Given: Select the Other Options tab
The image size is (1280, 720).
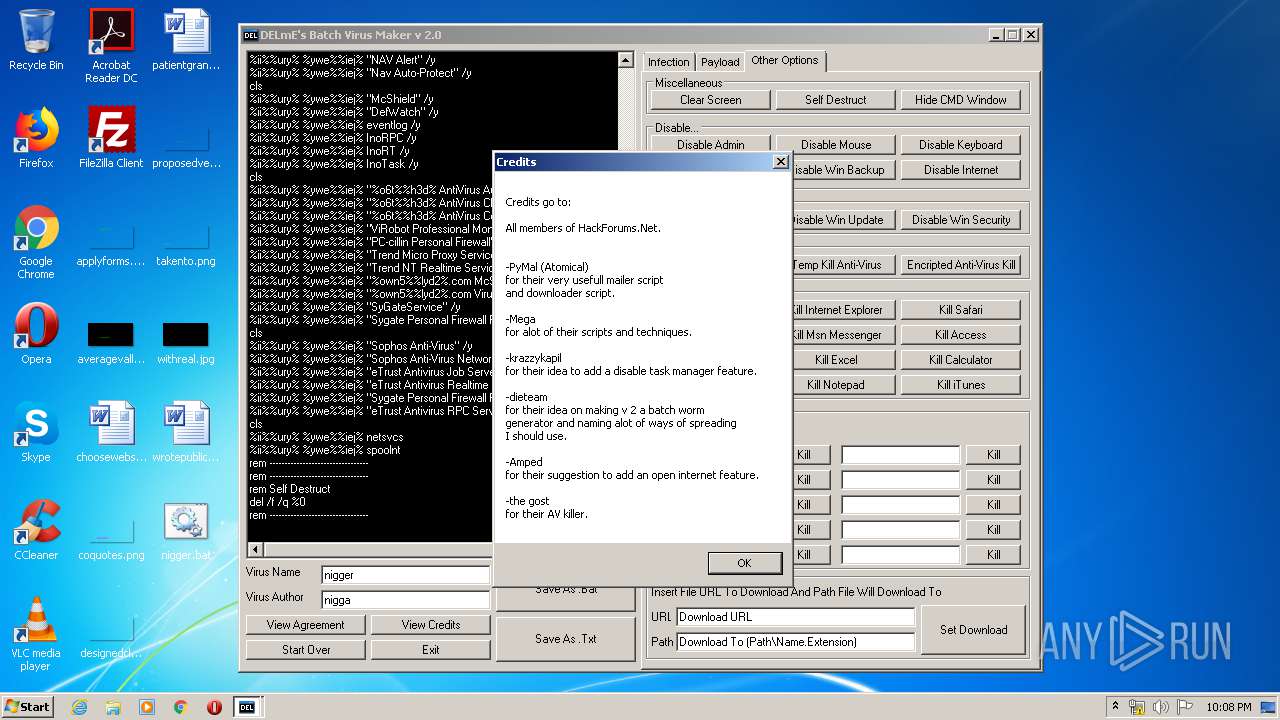Looking at the screenshot, I should click(x=784, y=60).
